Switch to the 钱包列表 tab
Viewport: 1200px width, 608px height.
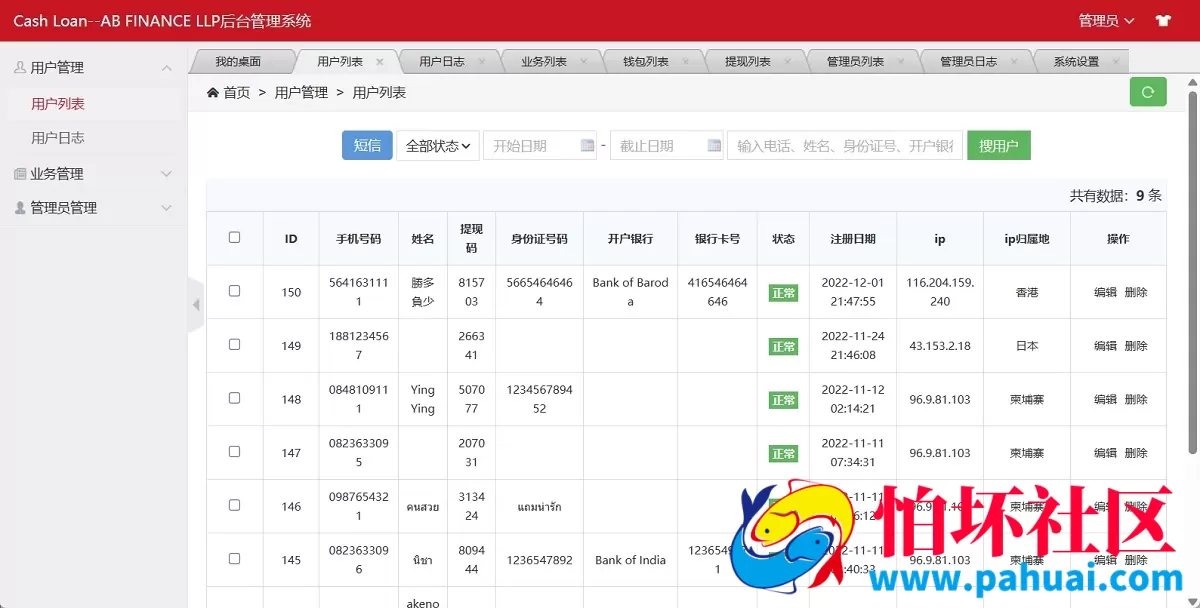[646, 61]
